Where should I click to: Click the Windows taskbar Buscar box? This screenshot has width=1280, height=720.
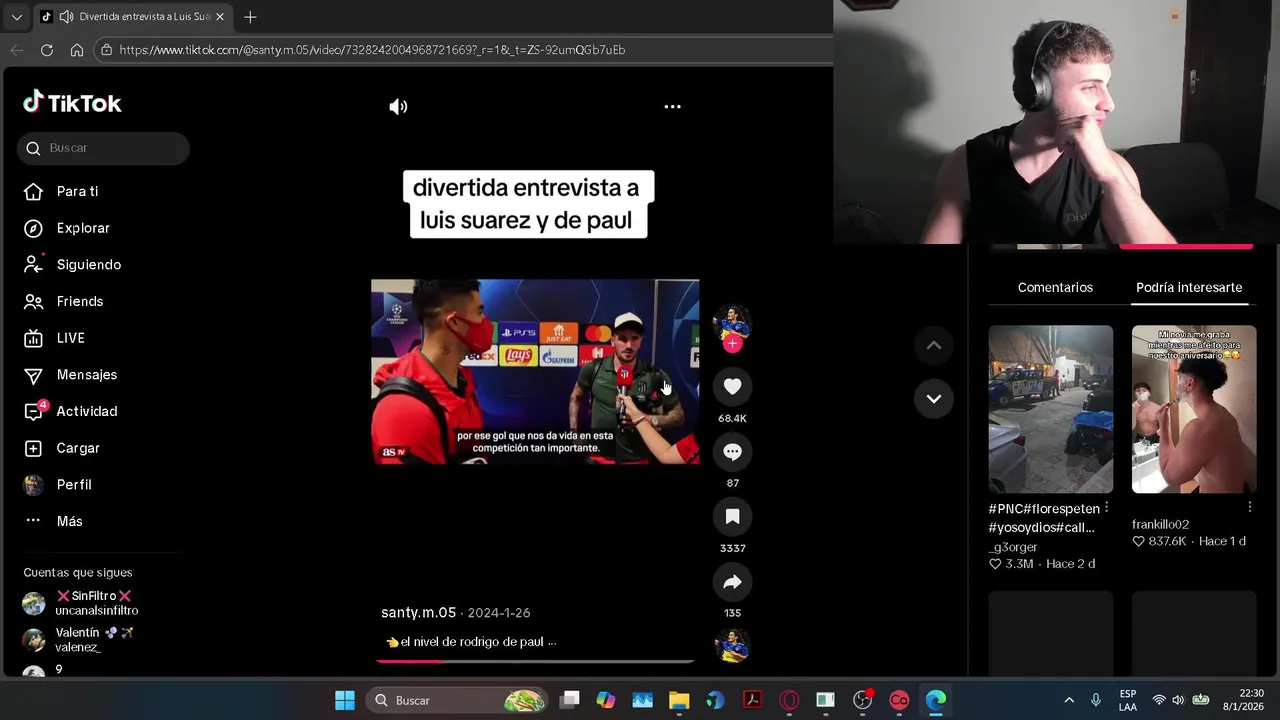pos(458,700)
